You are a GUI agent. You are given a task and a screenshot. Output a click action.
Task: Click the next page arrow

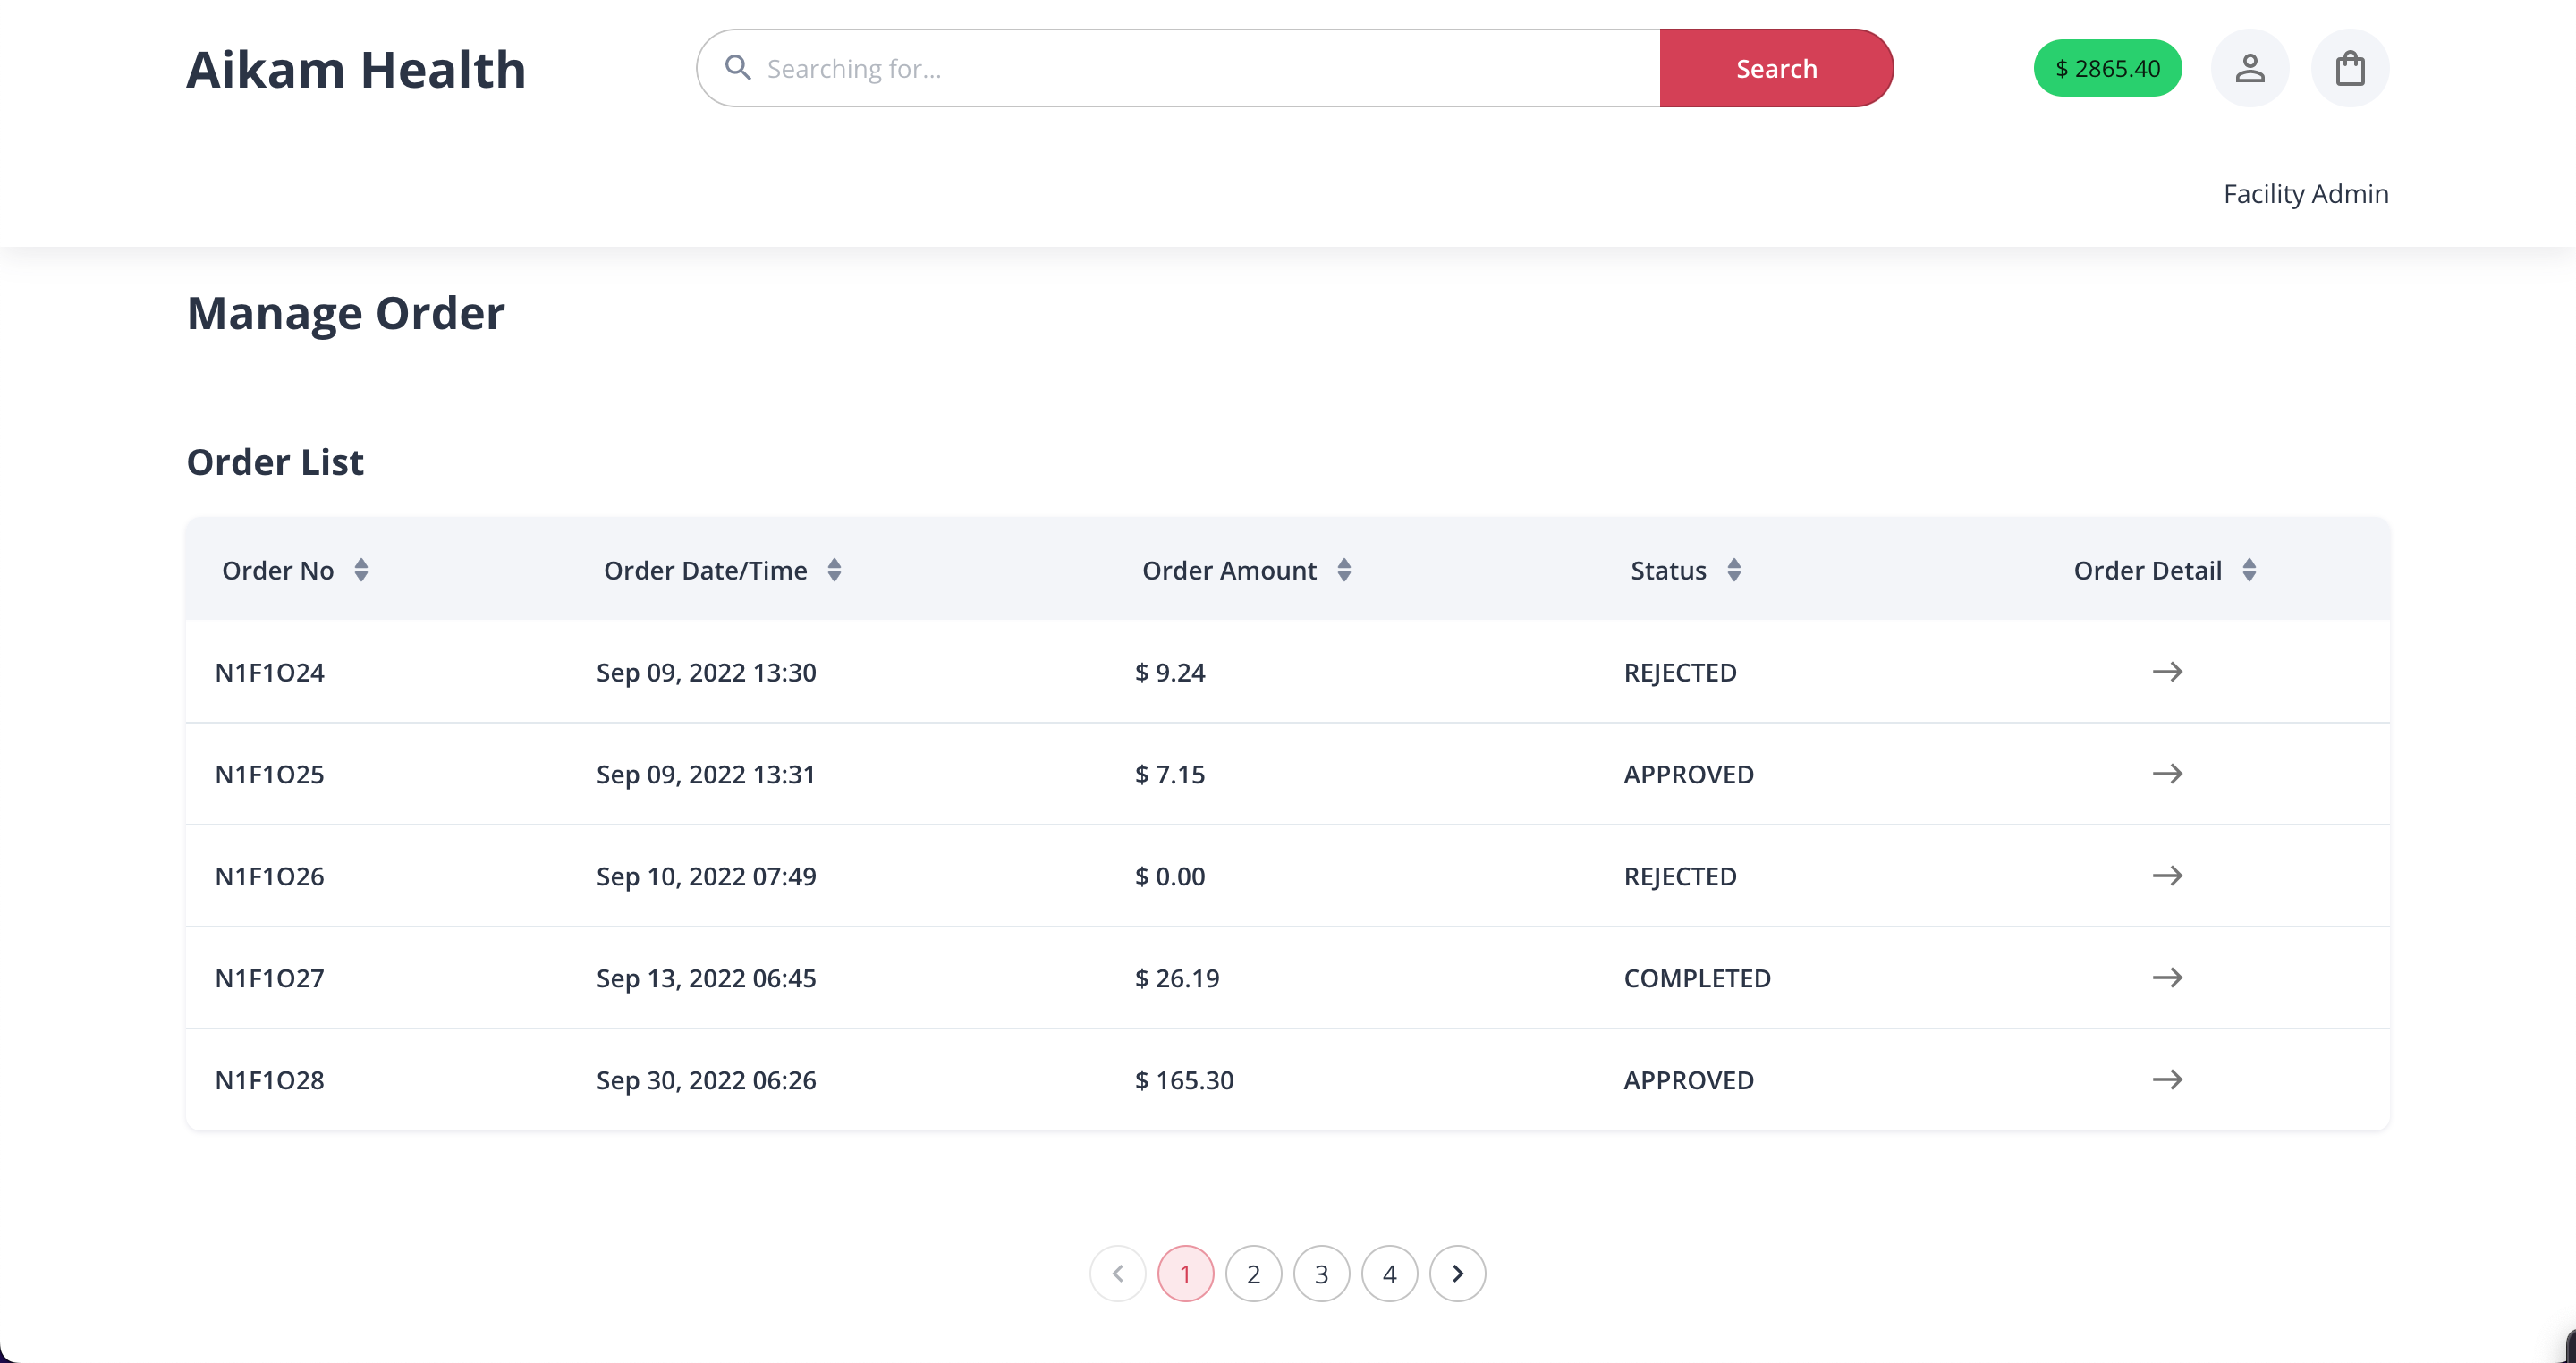click(1458, 1273)
